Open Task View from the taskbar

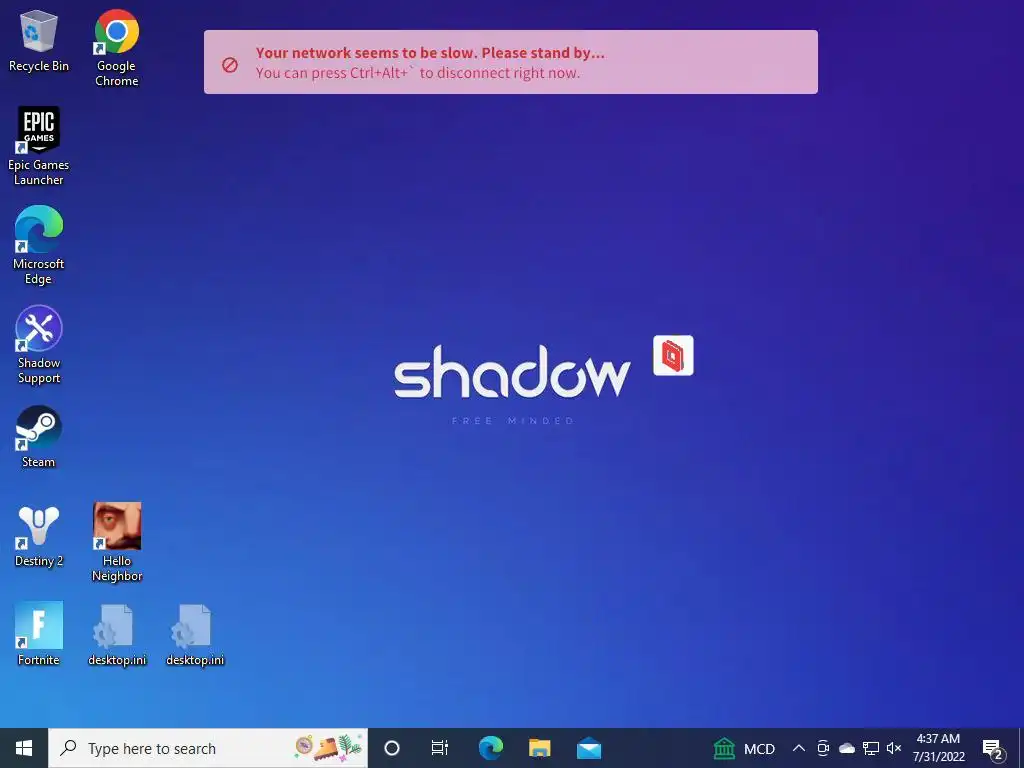(x=440, y=748)
